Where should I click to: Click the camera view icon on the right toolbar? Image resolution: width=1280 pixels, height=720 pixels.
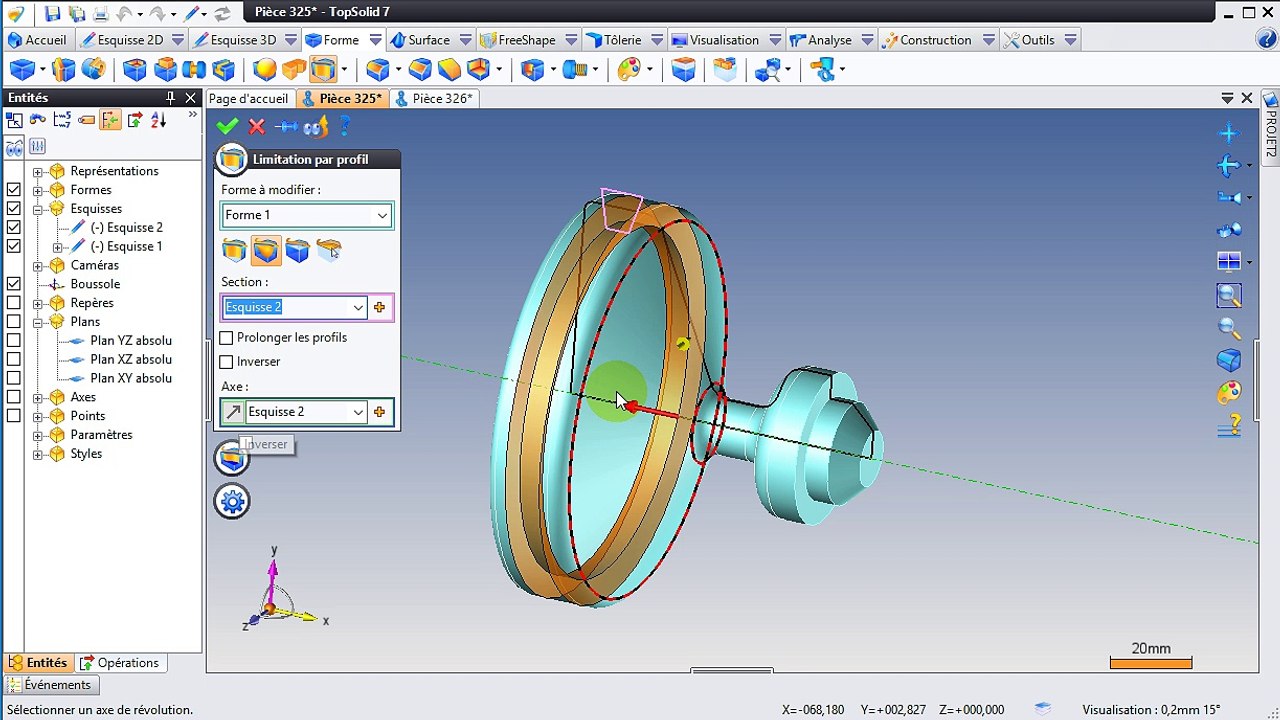click(x=1229, y=197)
